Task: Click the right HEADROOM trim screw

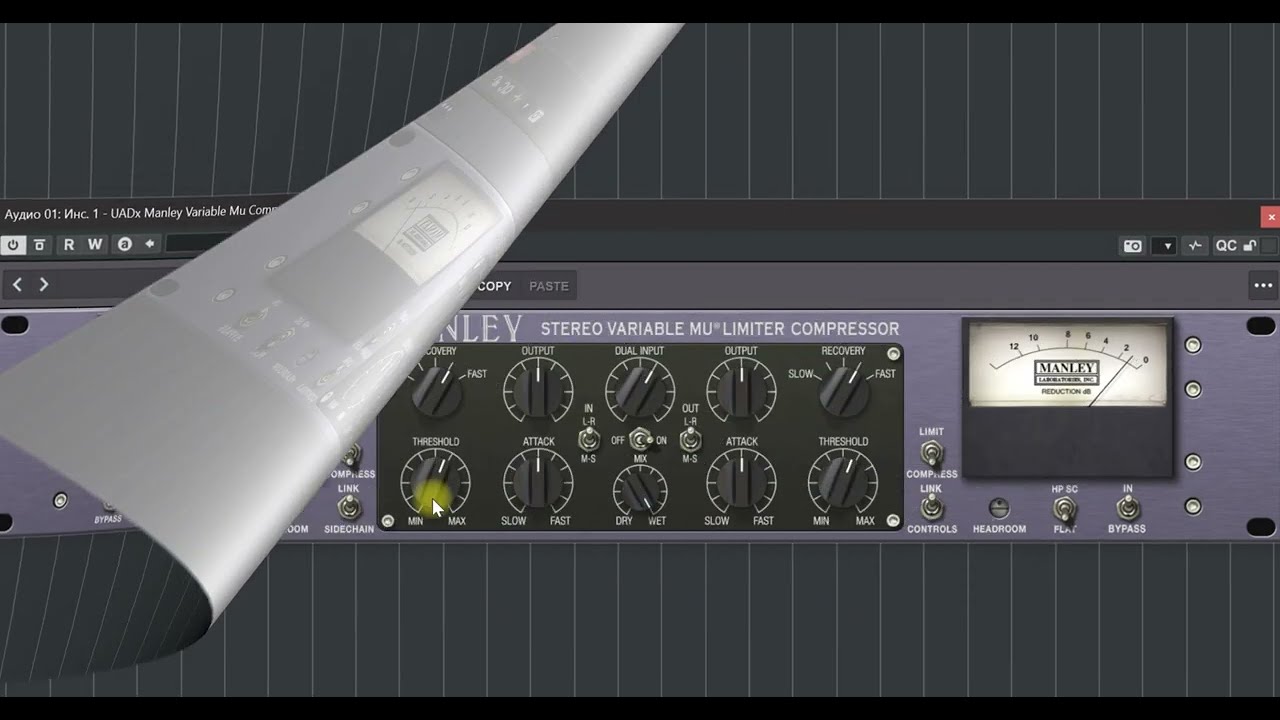Action: 998,508
